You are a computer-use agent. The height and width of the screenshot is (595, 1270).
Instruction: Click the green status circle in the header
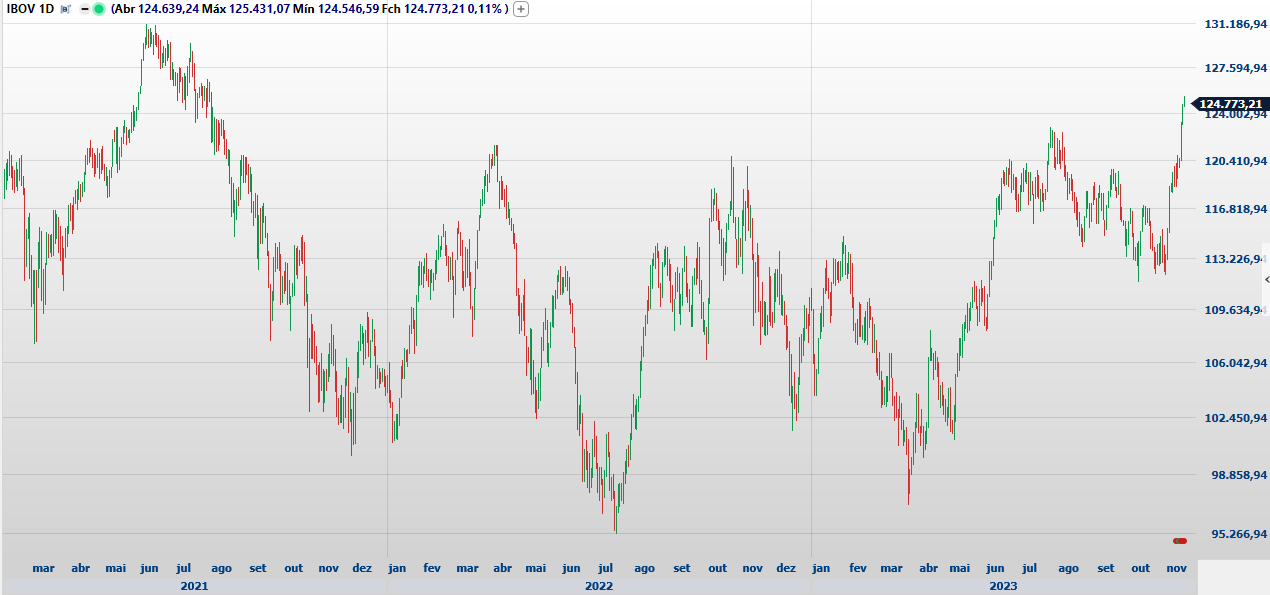[x=99, y=9]
